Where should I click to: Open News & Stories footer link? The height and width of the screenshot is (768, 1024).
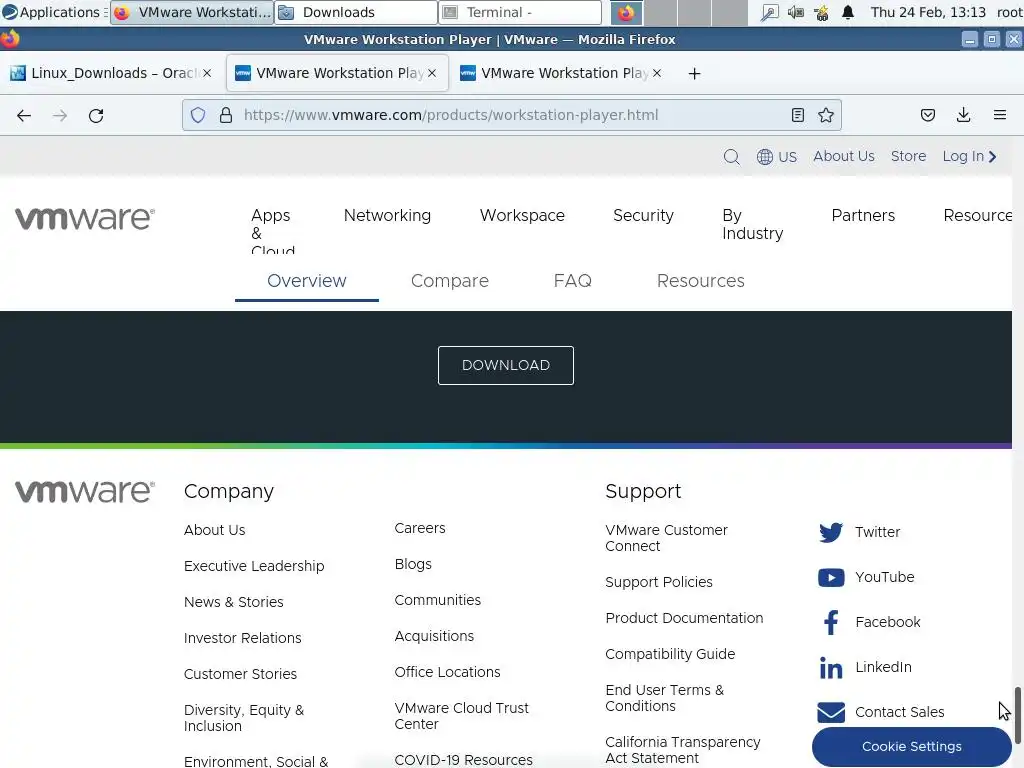tap(234, 602)
